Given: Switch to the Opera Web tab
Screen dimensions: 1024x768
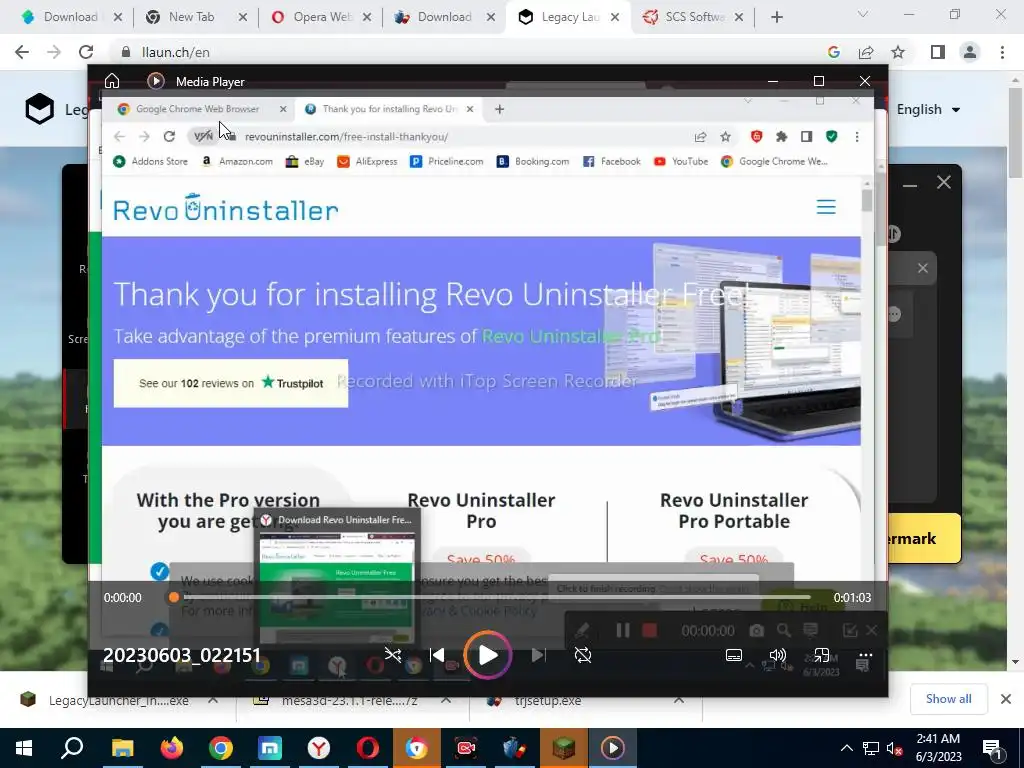Looking at the screenshot, I should click(x=320, y=17).
